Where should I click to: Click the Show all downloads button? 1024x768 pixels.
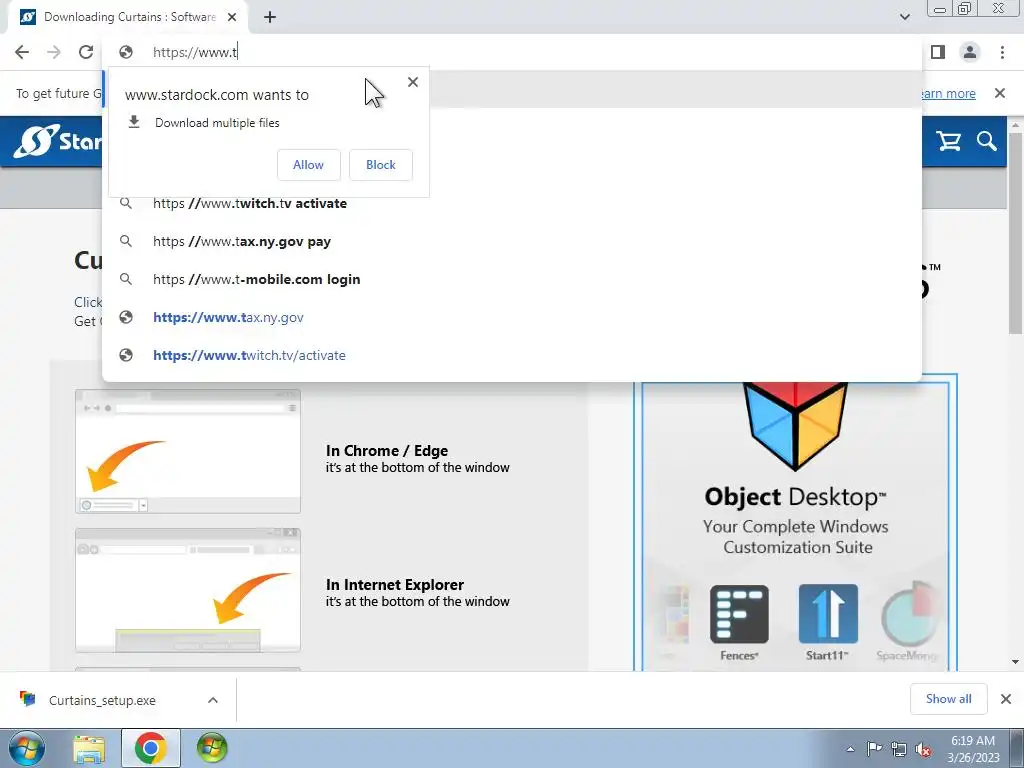[x=948, y=699]
